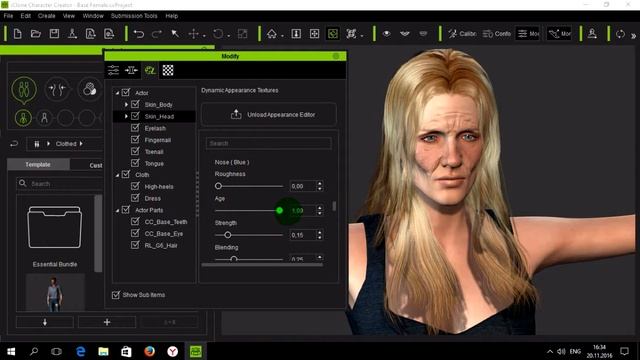The height and width of the screenshot is (360, 640).
Task: Select RL_G6_Hair tree item
Action: [x=161, y=245]
